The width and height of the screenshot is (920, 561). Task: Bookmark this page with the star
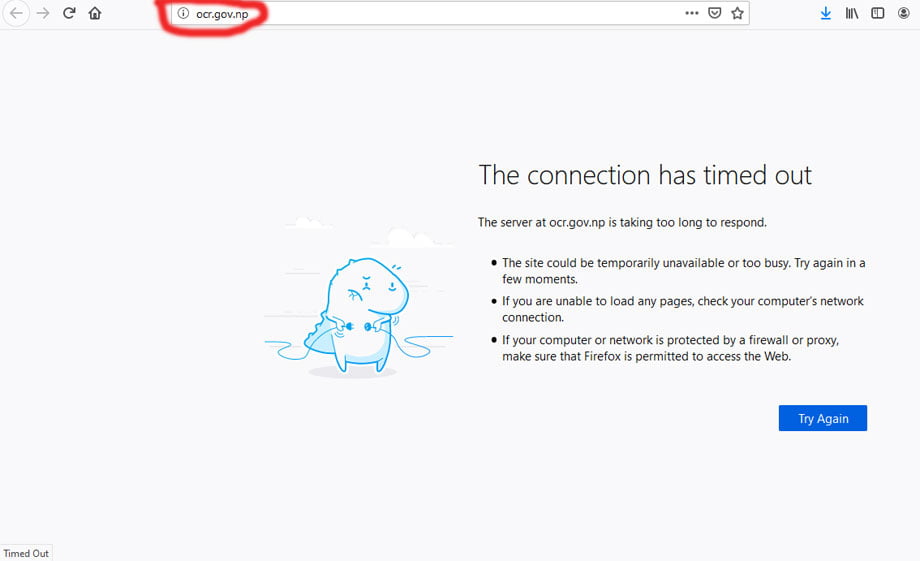tap(738, 14)
